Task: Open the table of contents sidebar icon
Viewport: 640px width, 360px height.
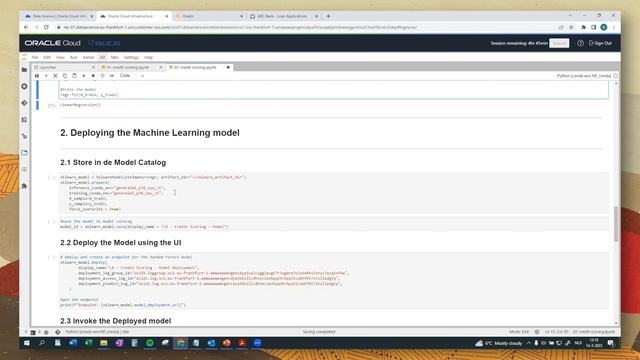Action: (x=24, y=169)
